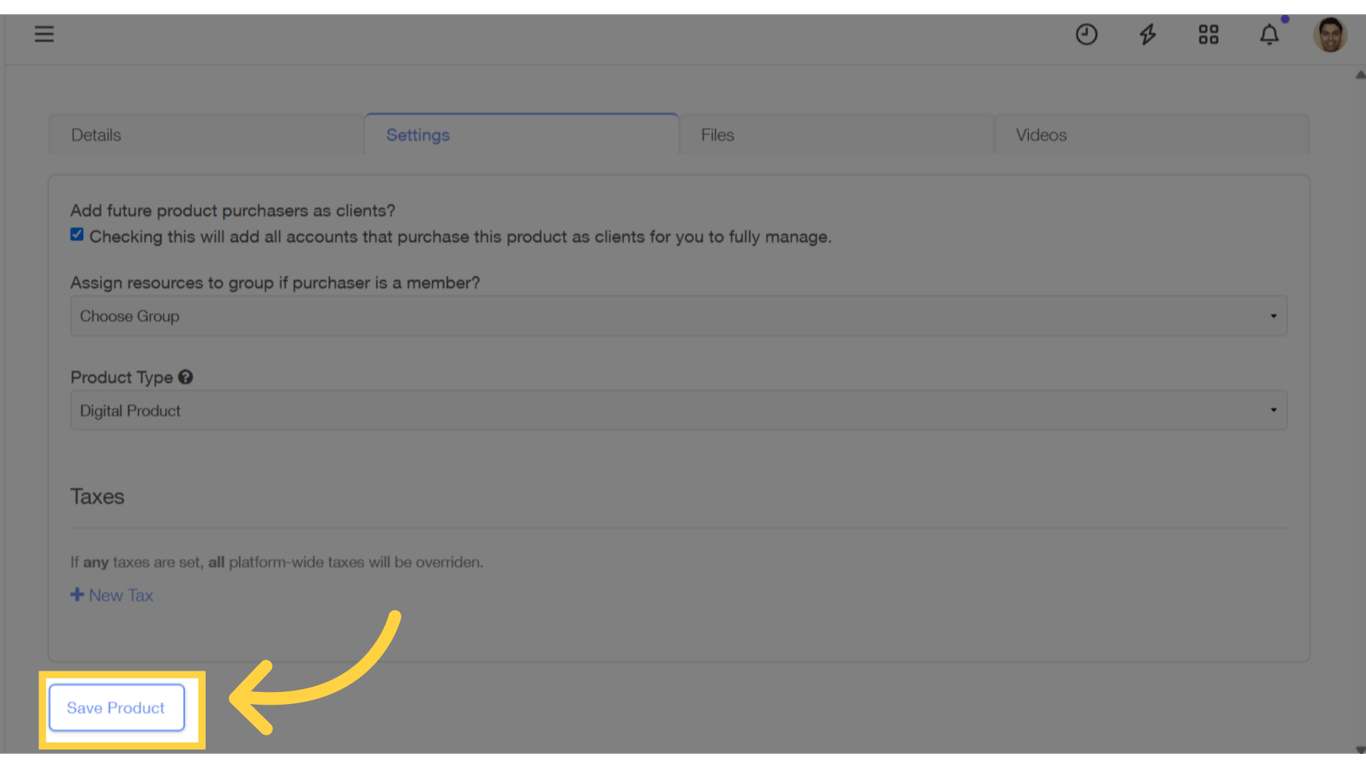Uncheck add purchasers as clients checkbox
Screen dimensions: 1366x768
point(77,234)
